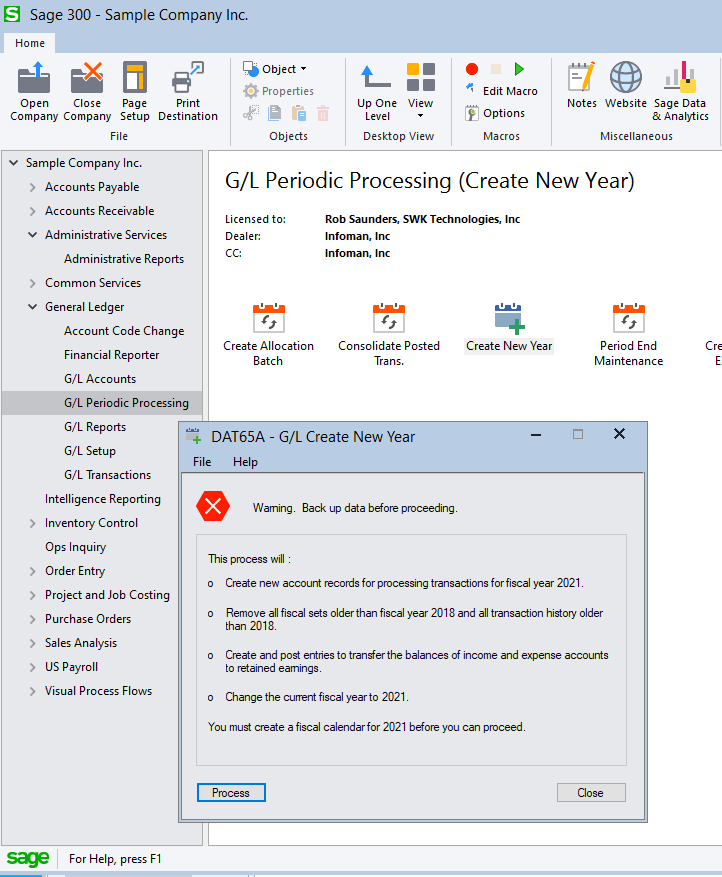This screenshot has height=877, width=722.
Task: Click the Sage 300 title bar app icon
Action: [12, 14]
